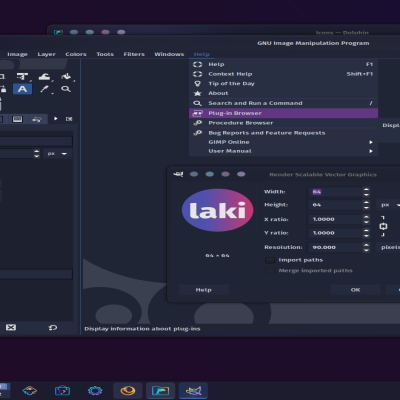Open the px unit dropdown in tool options
400x400 pixels.
[x=57, y=154]
